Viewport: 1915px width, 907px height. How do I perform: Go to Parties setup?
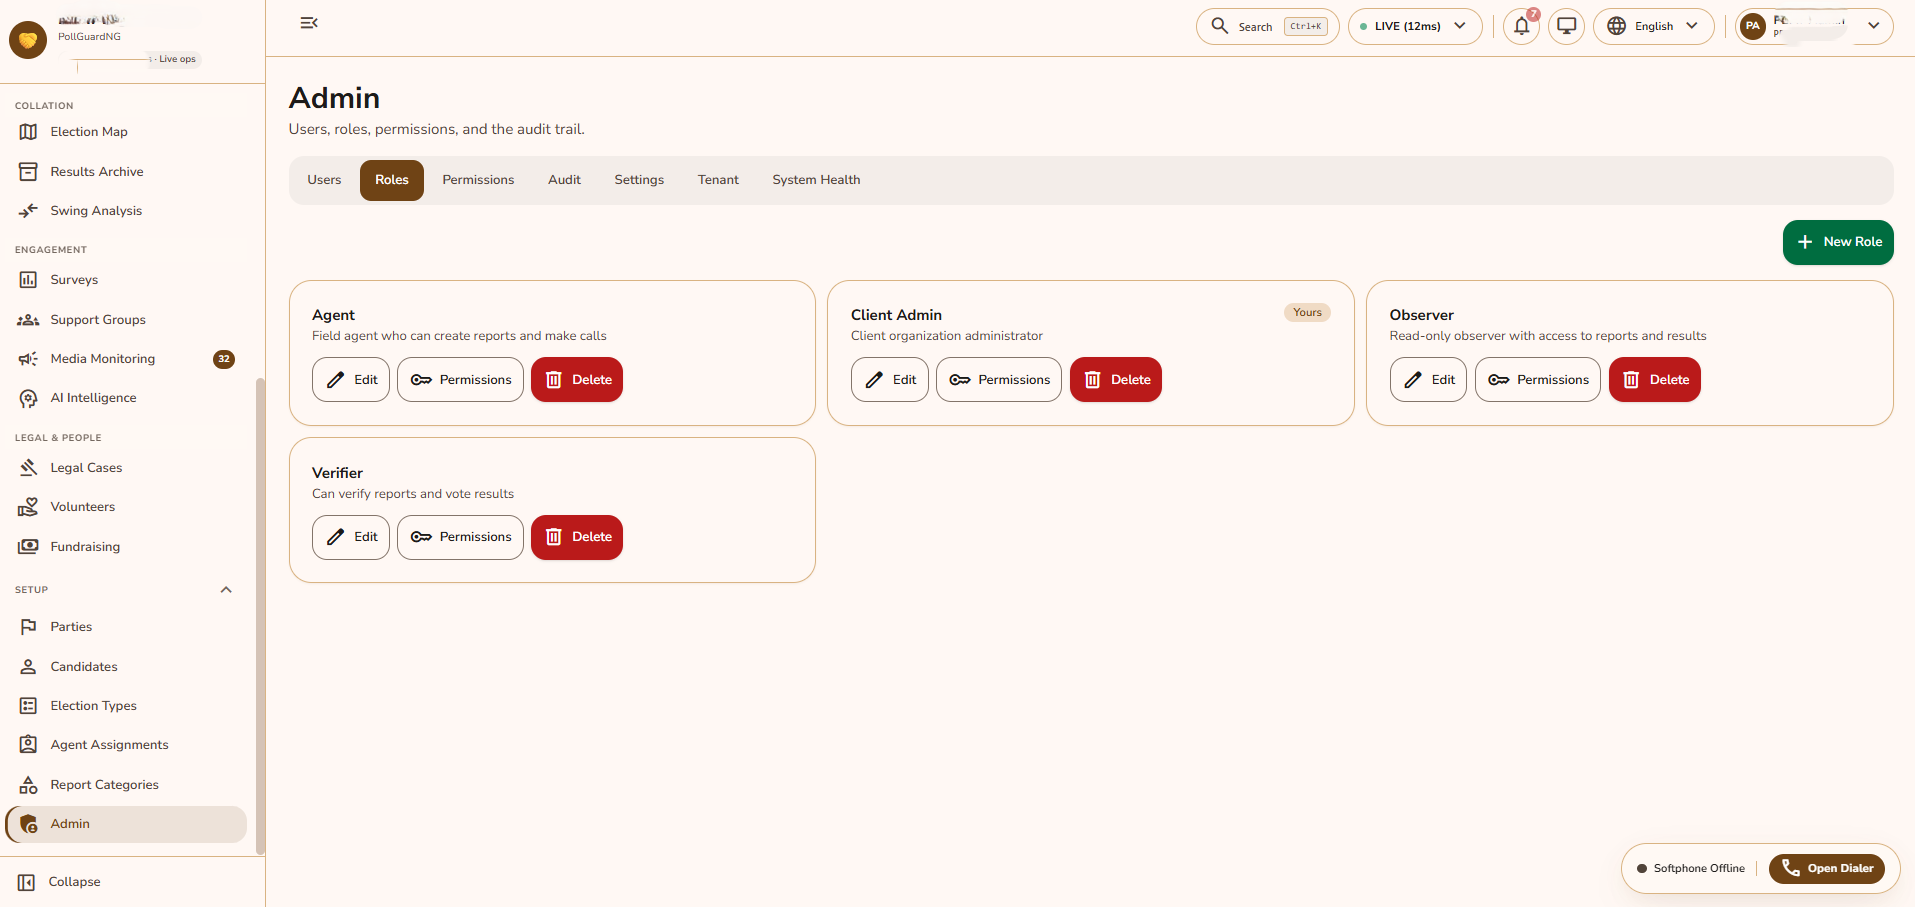(126, 627)
